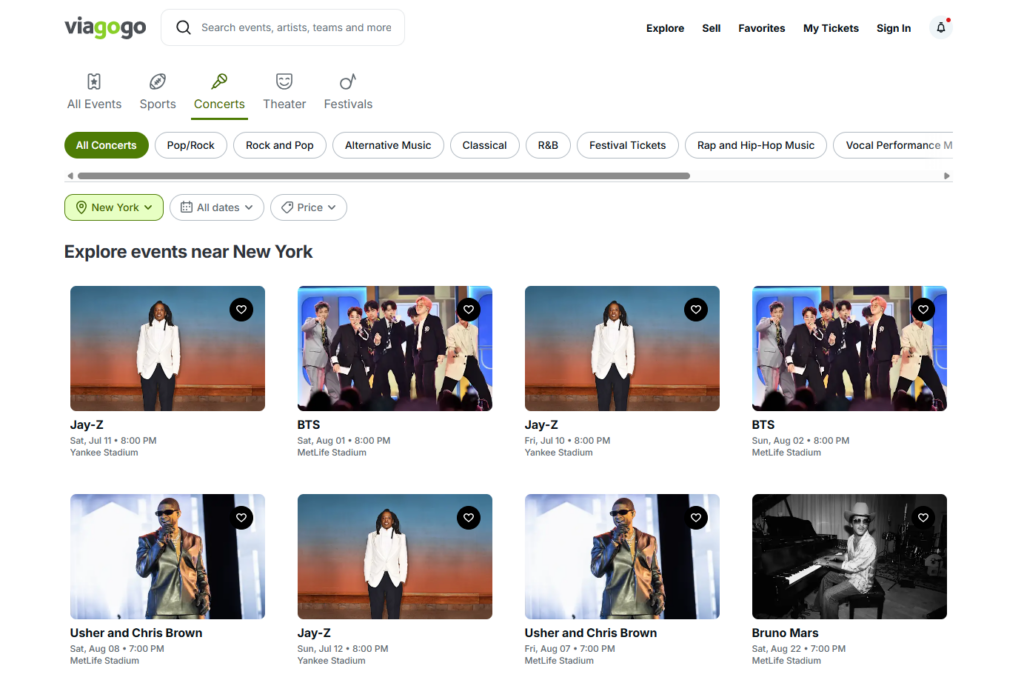Expand the New York location dropdown chevron
This screenshot has height=700, width=1024.
coord(148,208)
